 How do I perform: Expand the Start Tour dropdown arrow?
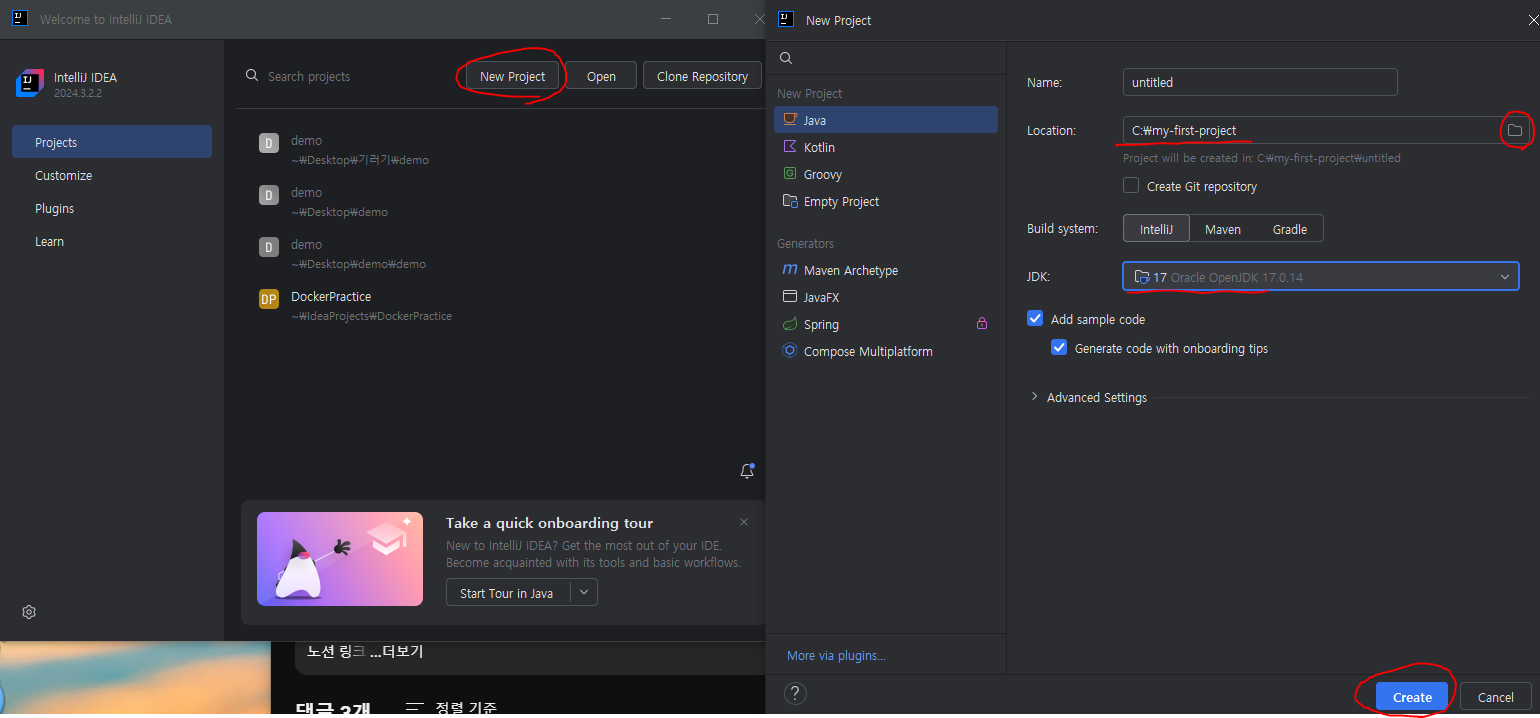pyautogui.click(x=585, y=593)
